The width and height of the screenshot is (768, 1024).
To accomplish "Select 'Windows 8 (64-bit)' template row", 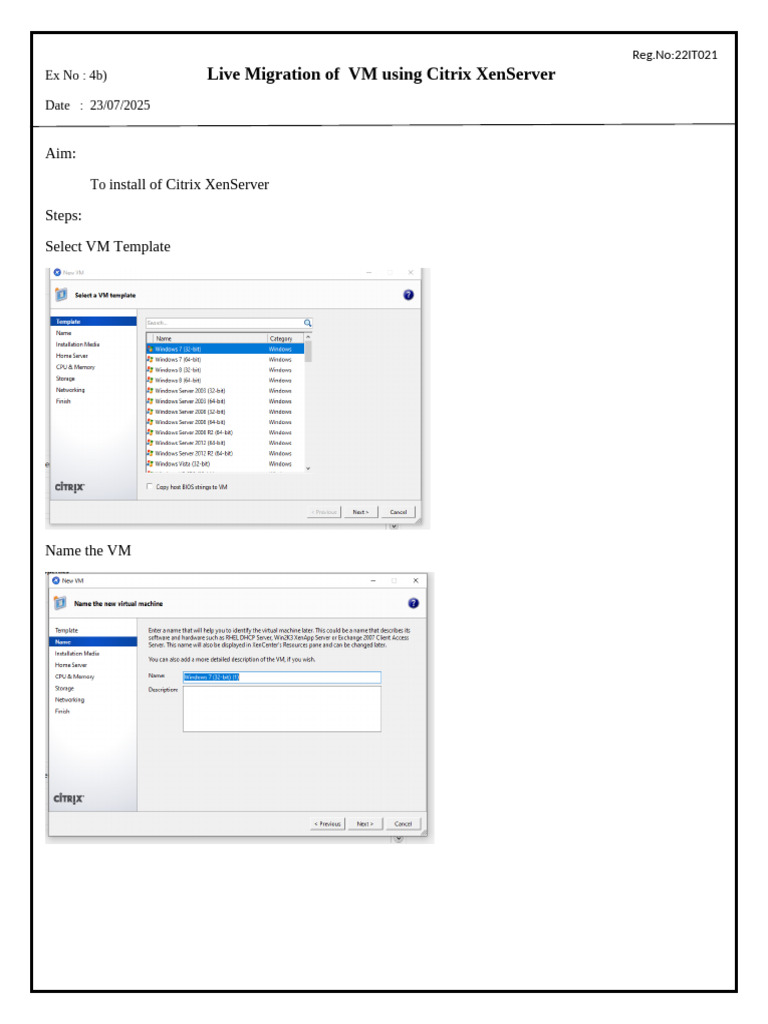I will coord(225,381).
